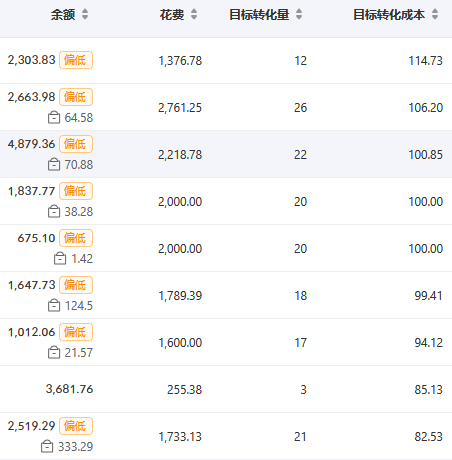Viewport: 452px width, 460px height.
Task: Click conversion cost 99.41
Action: coord(428,296)
